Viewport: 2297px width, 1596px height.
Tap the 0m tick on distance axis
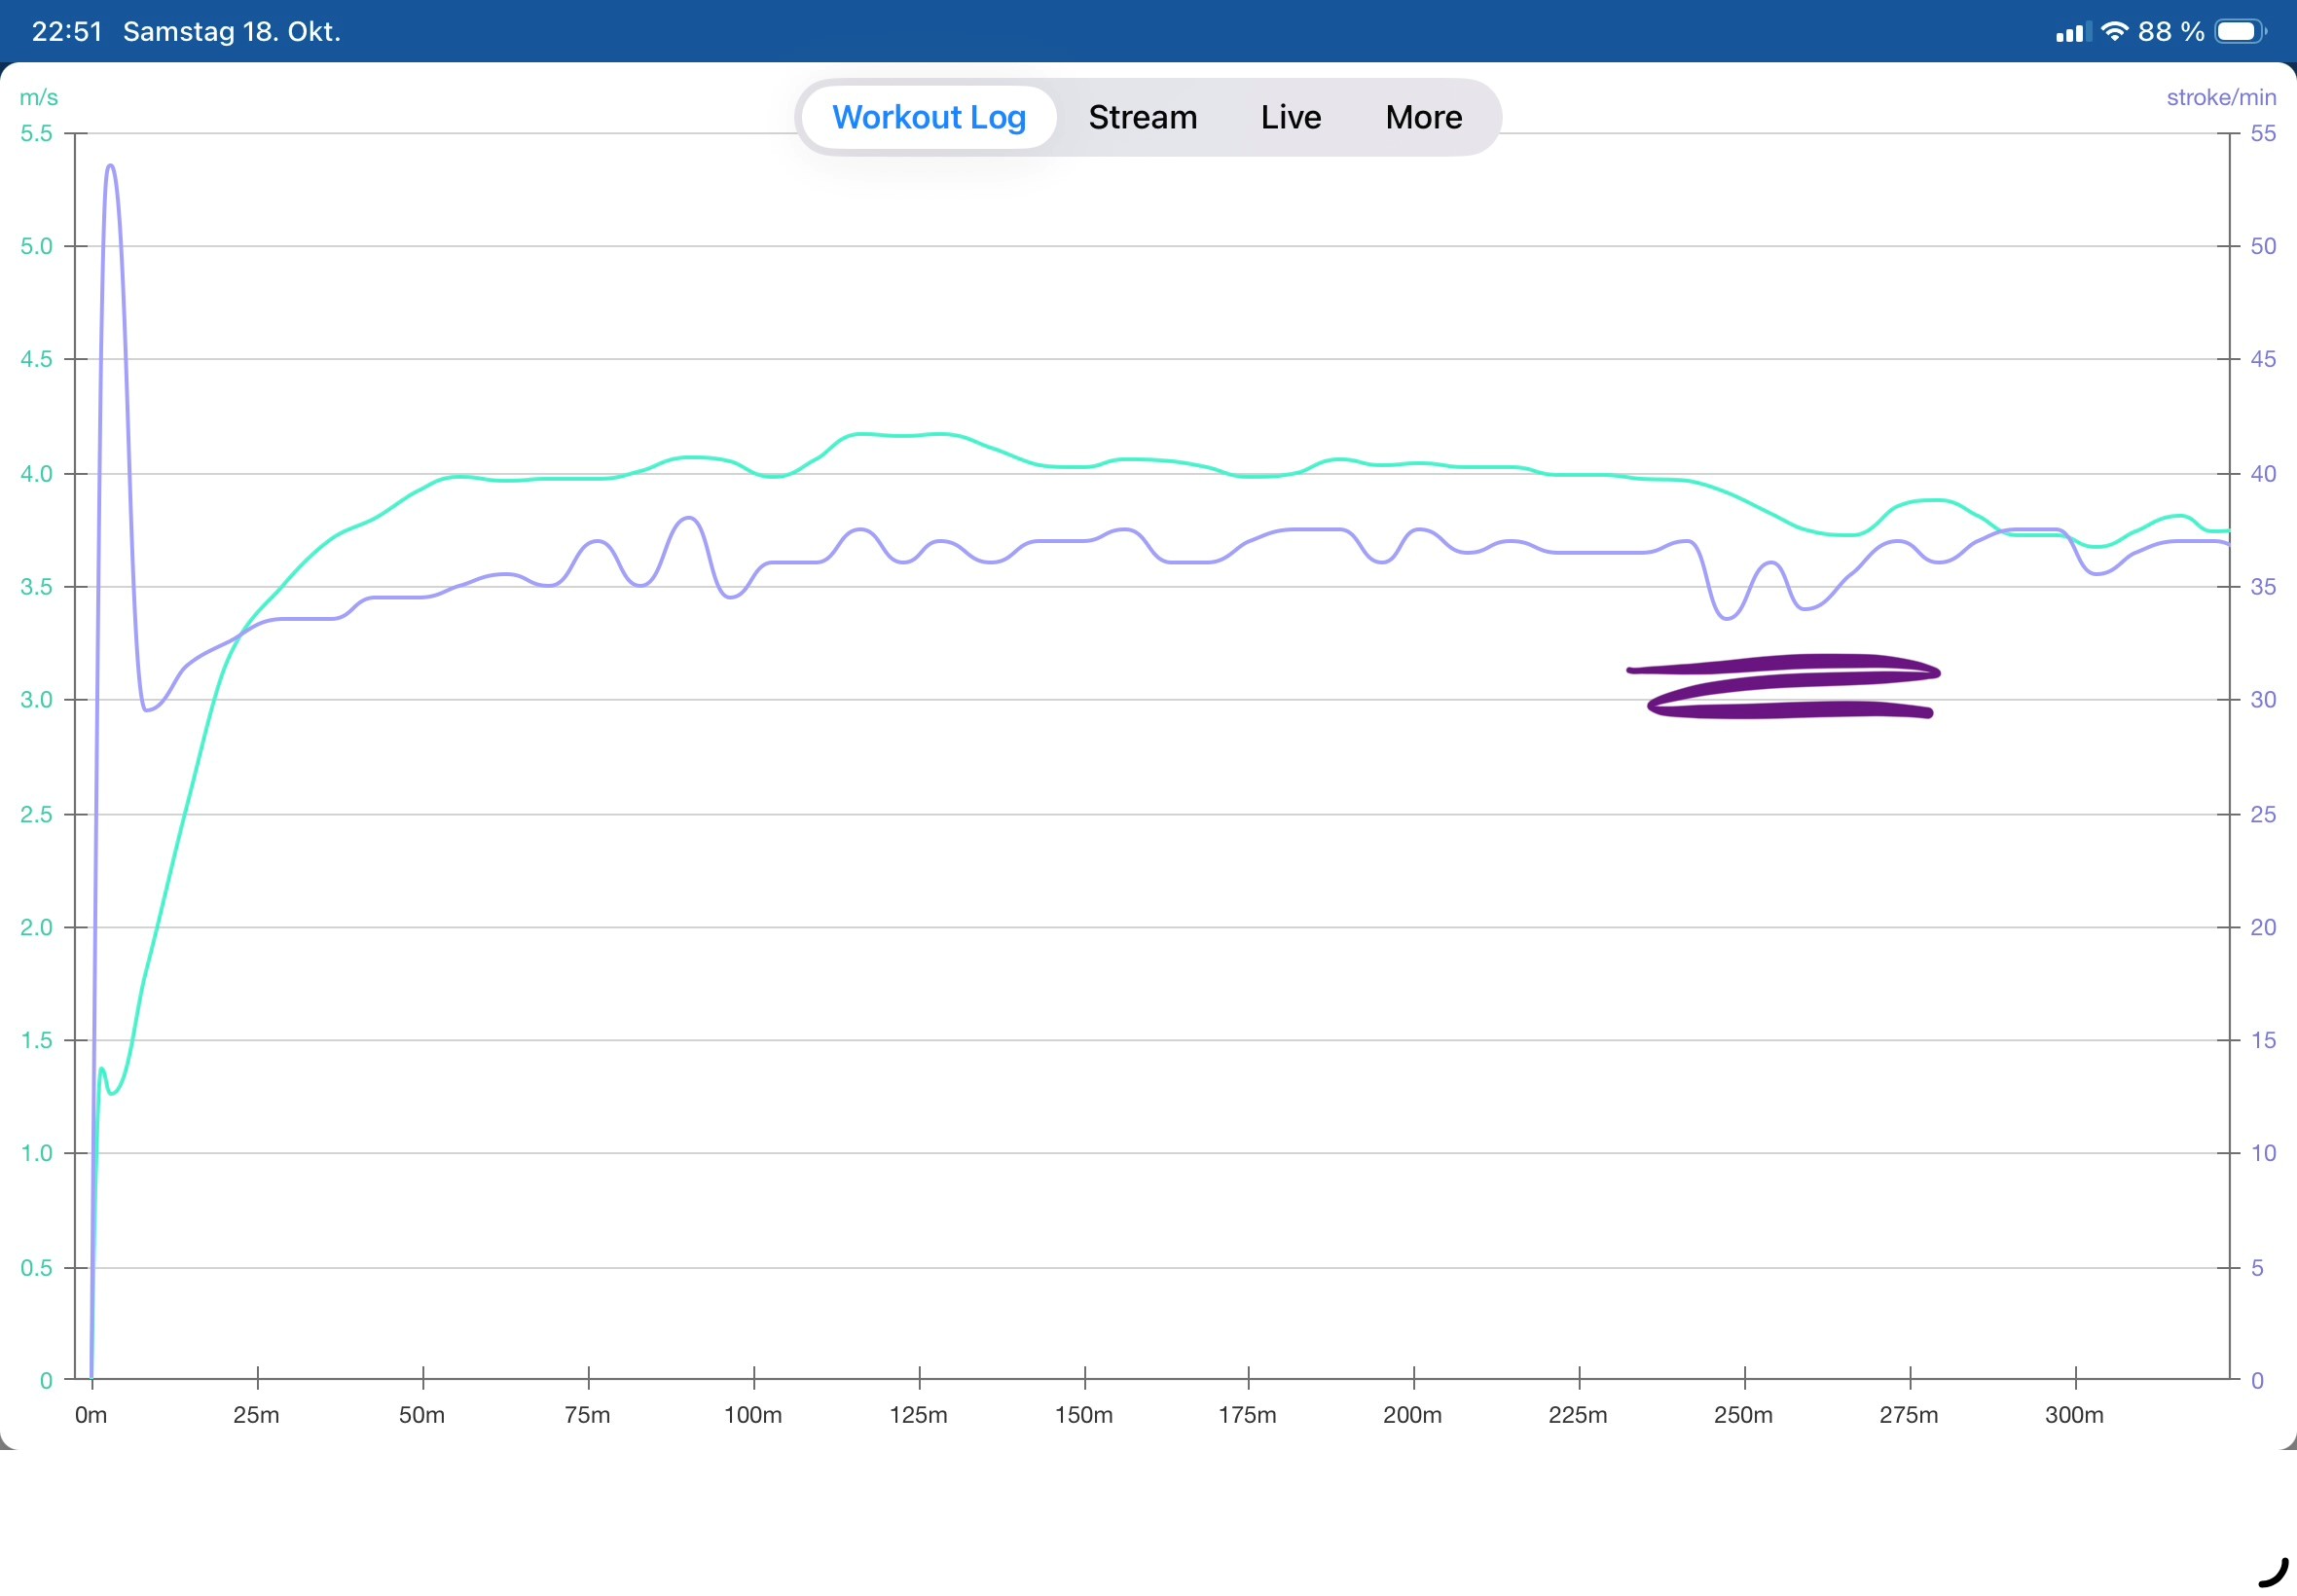[91, 1414]
